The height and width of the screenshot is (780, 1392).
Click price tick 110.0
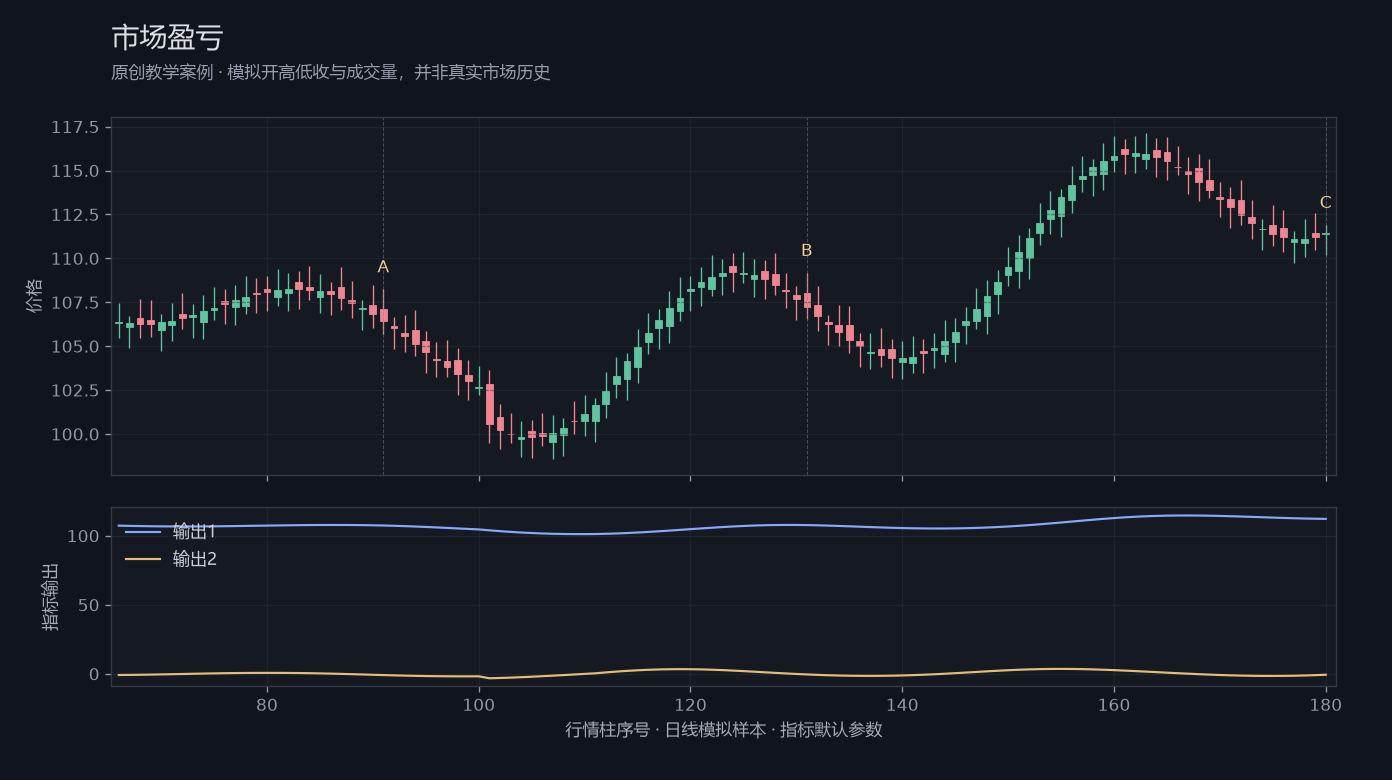coord(75,259)
